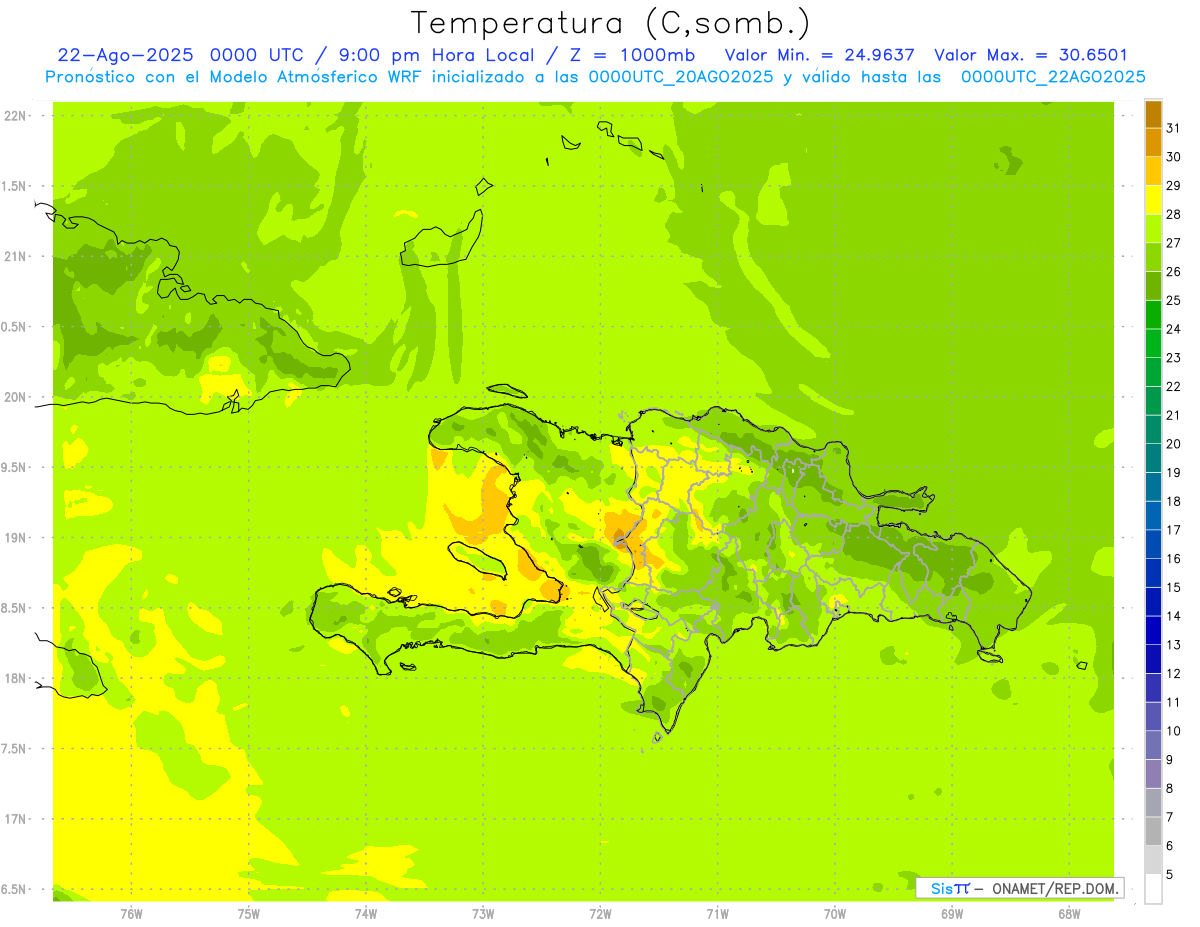Image resolution: width=1200 pixels, height=927 pixels.
Task: Click the '29' value on the color scale
Action: (1174, 186)
